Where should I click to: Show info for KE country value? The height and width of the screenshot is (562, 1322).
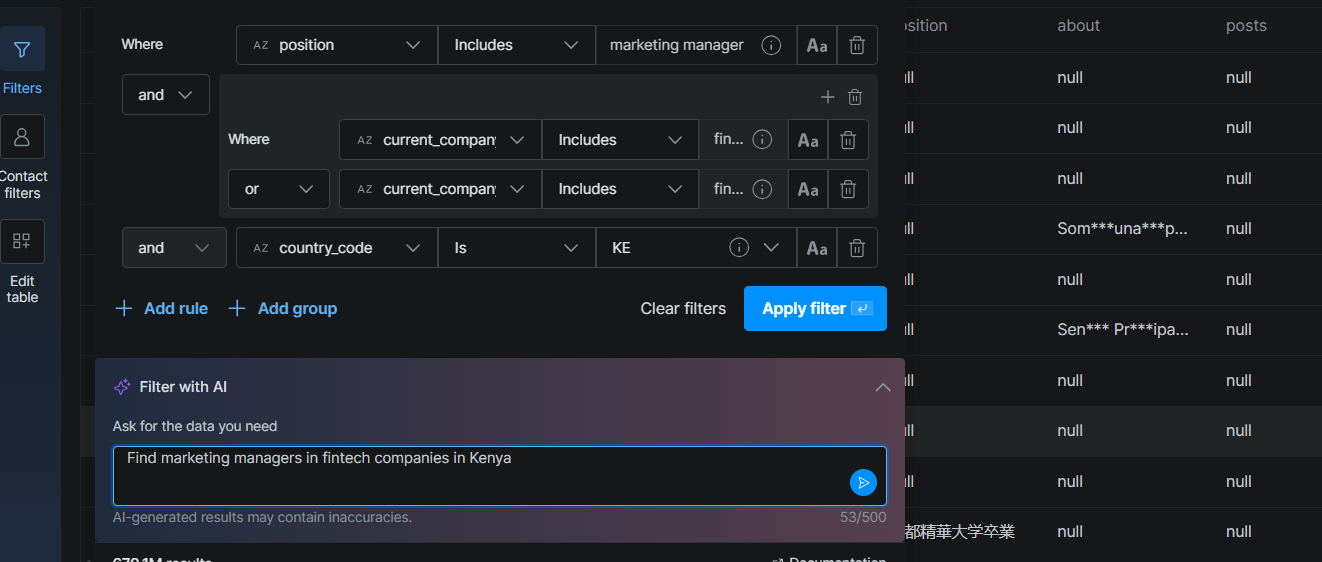click(x=739, y=248)
